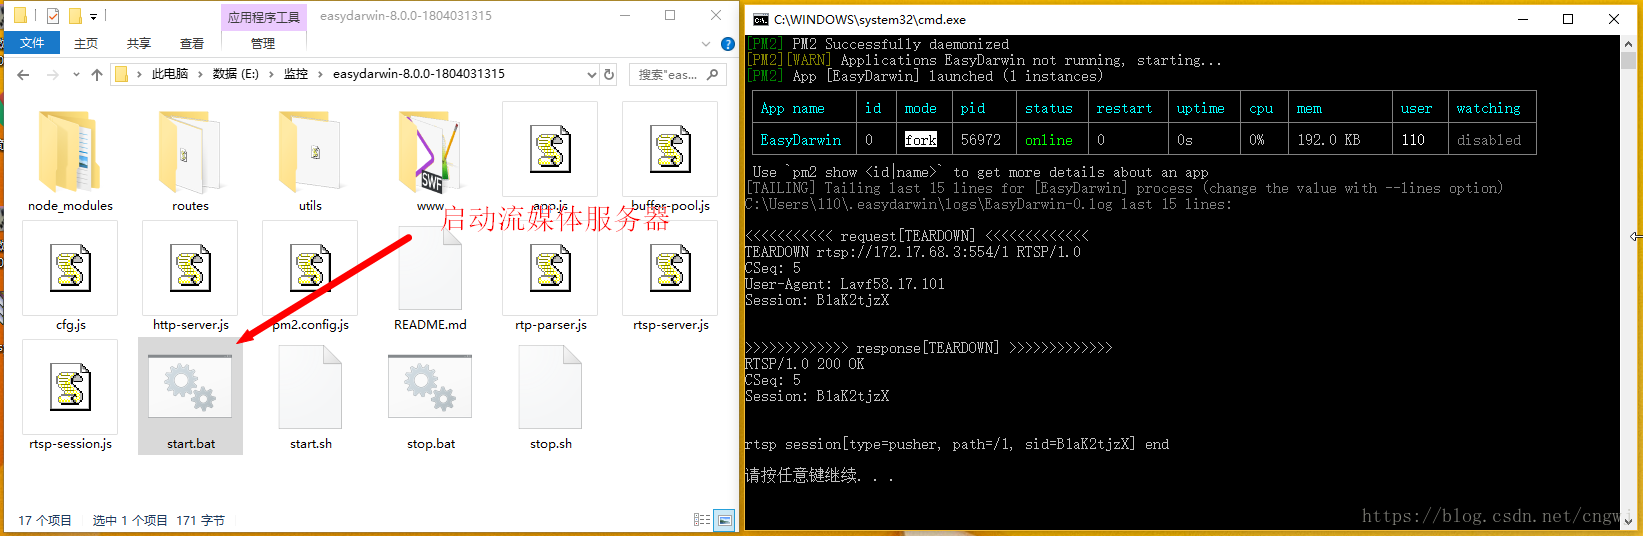Image resolution: width=1643 pixels, height=536 pixels.
Task: Select the rtp-parser.js file icon
Action: tap(550, 268)
